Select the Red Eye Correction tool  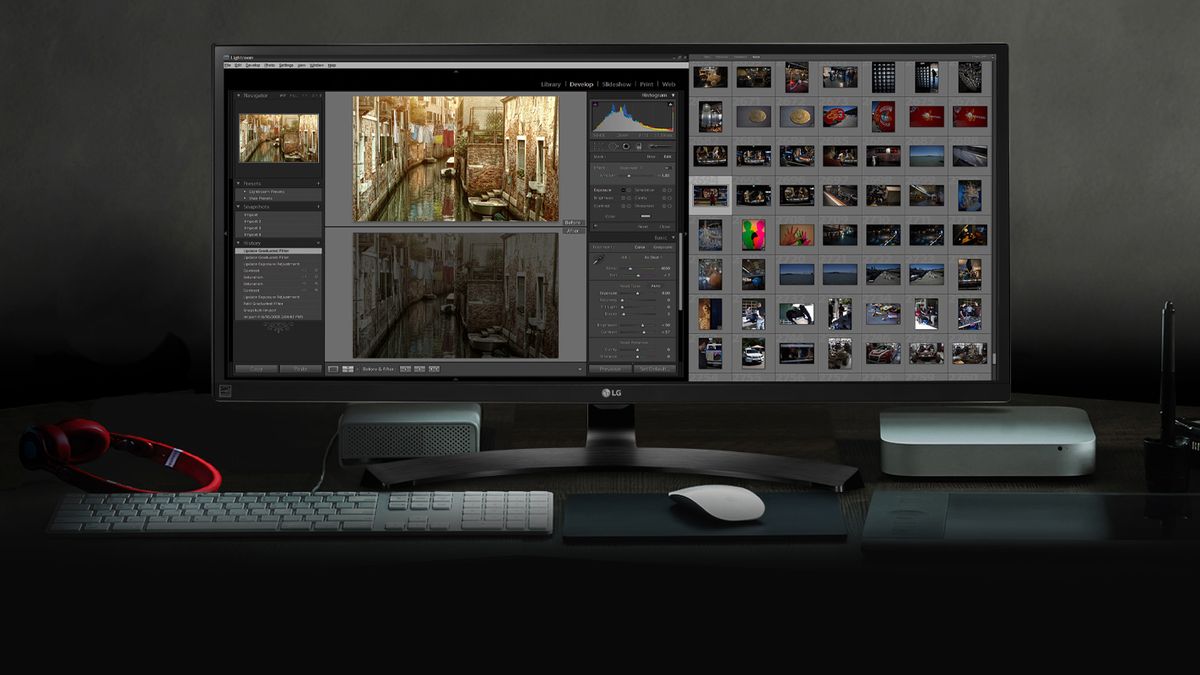tap(626, 146)
